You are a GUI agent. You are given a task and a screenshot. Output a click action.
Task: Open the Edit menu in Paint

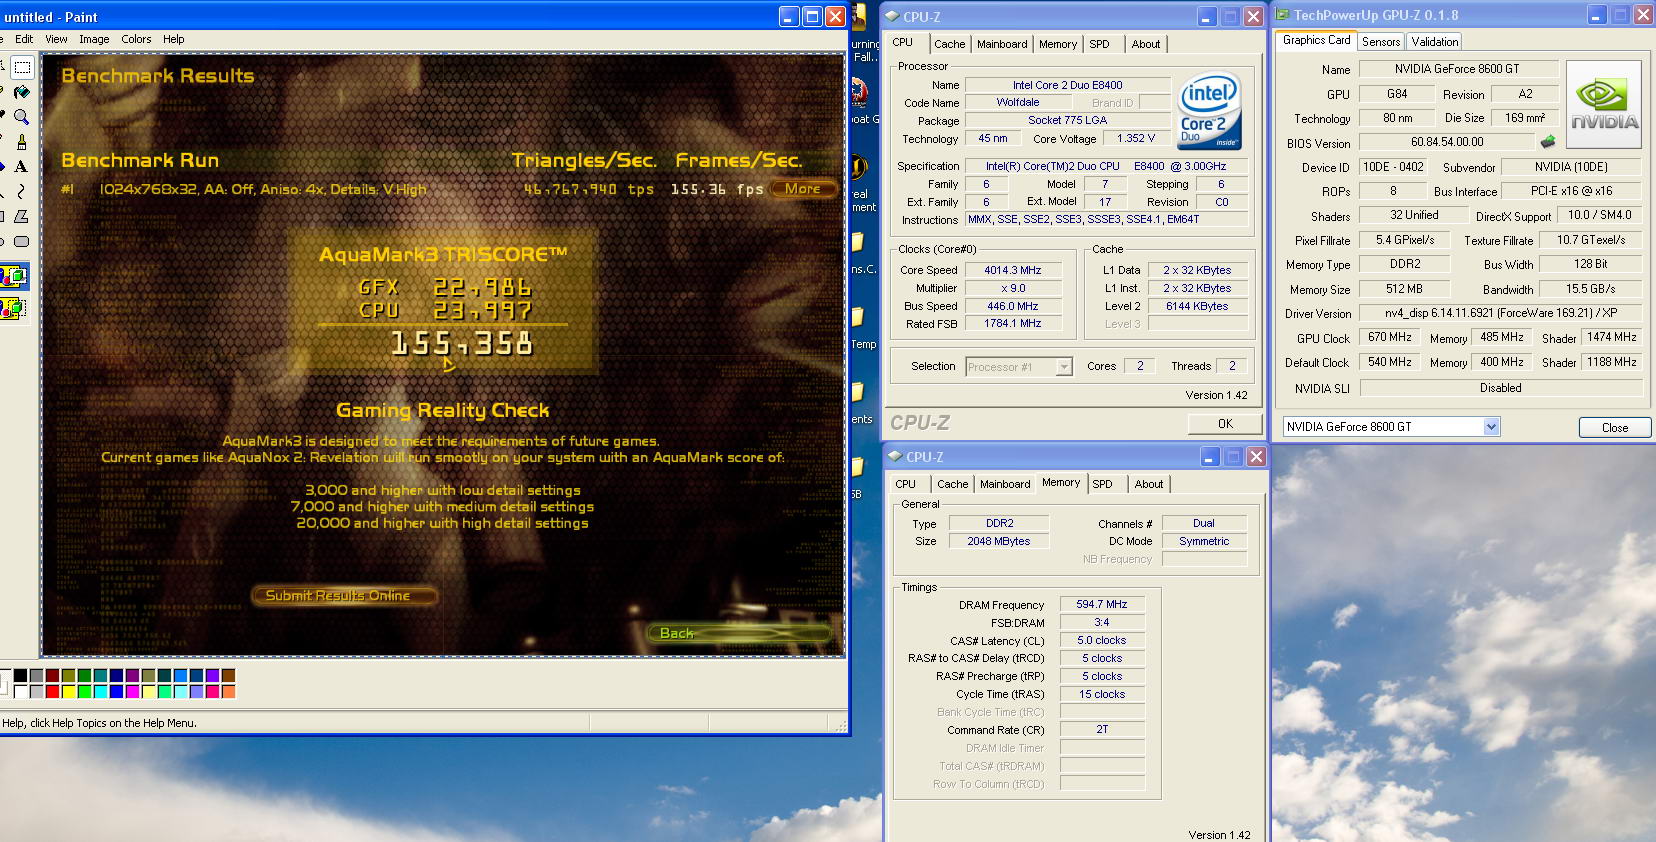coord(24,39)
